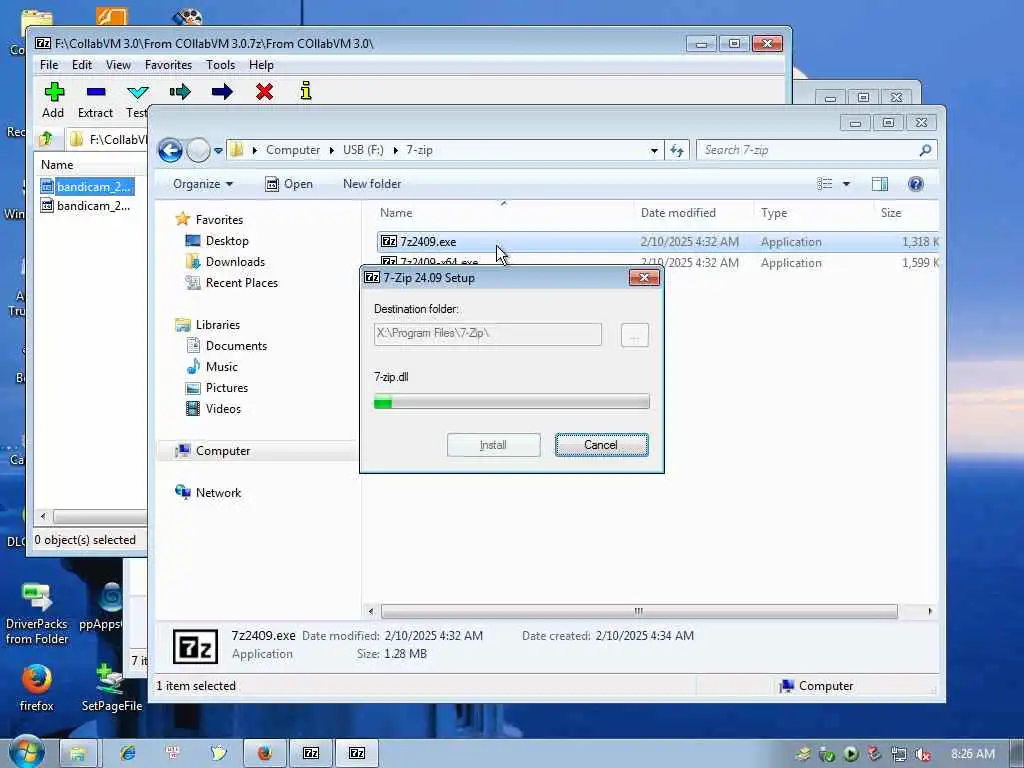The height and width of the screenshot is (768, 1024).
Task: Open the view options dropdown arrow
Action: (x=846, y=184)
